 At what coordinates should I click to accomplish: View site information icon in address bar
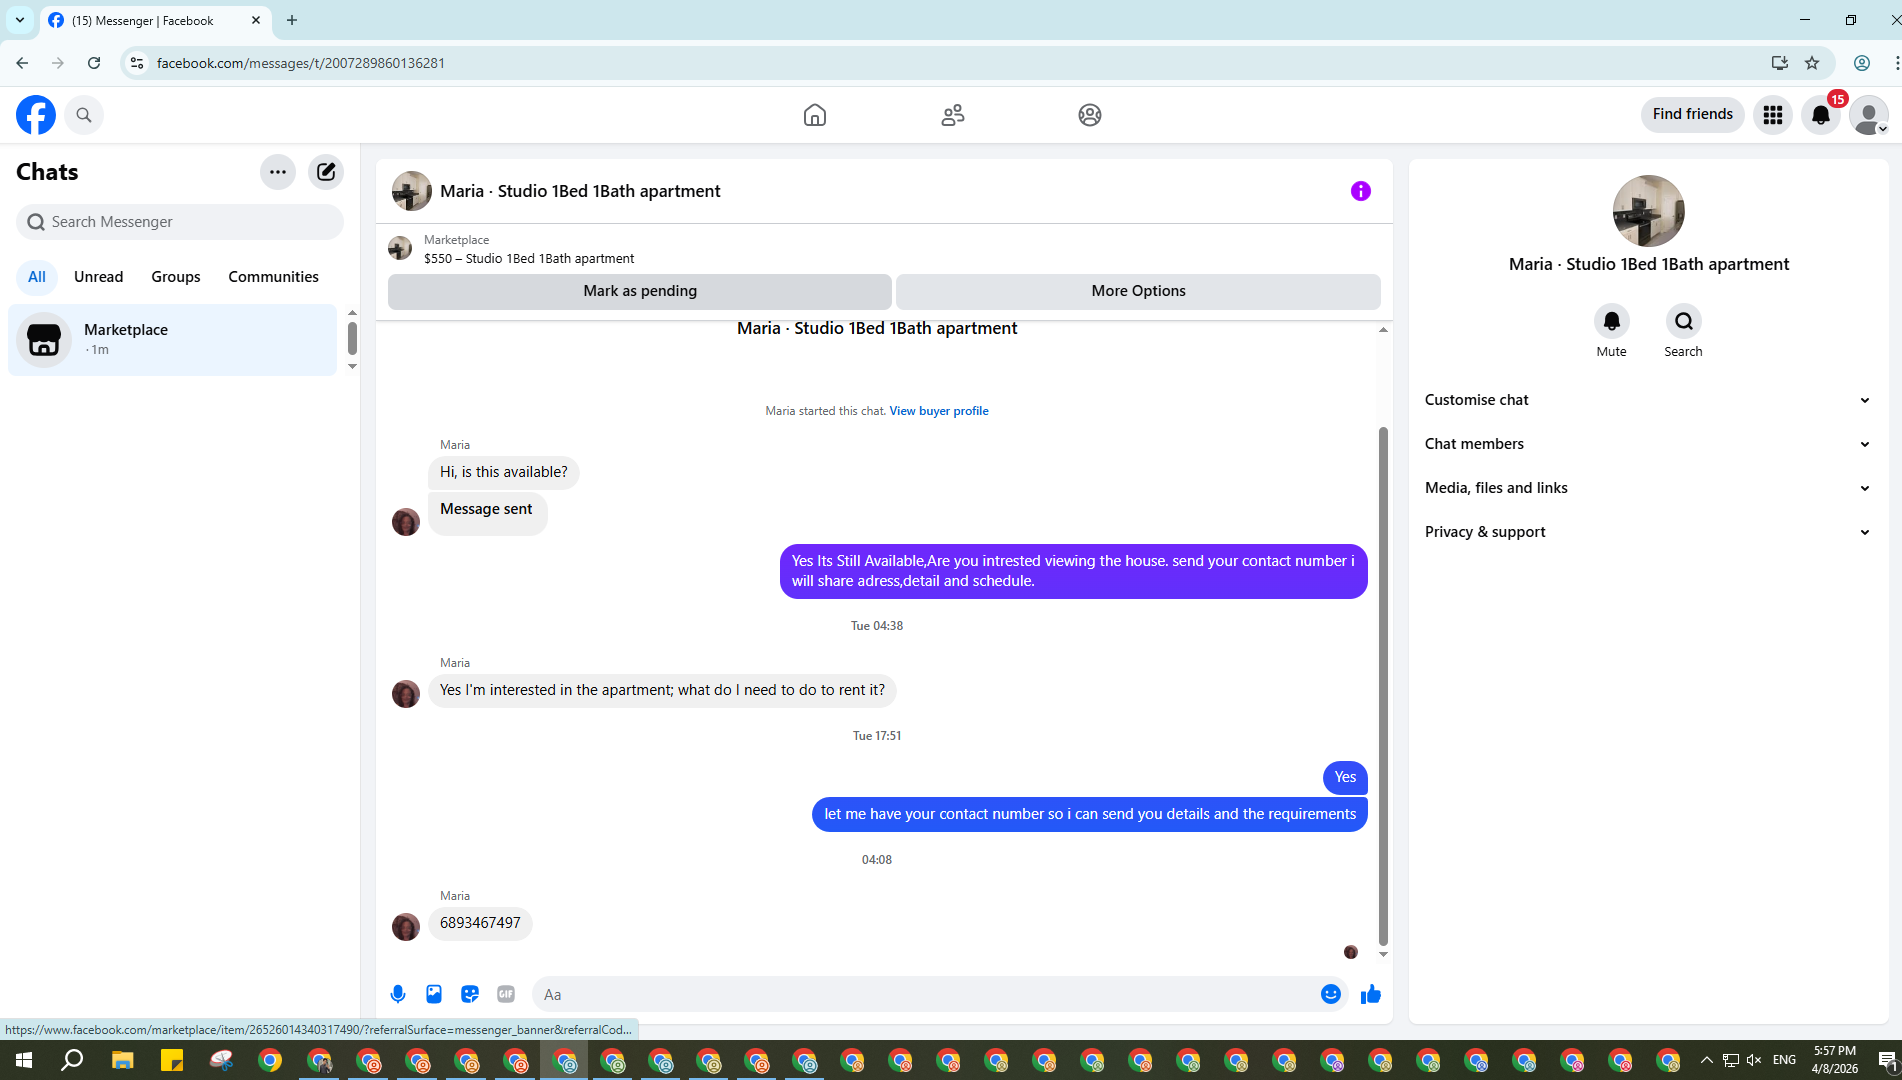137,63
